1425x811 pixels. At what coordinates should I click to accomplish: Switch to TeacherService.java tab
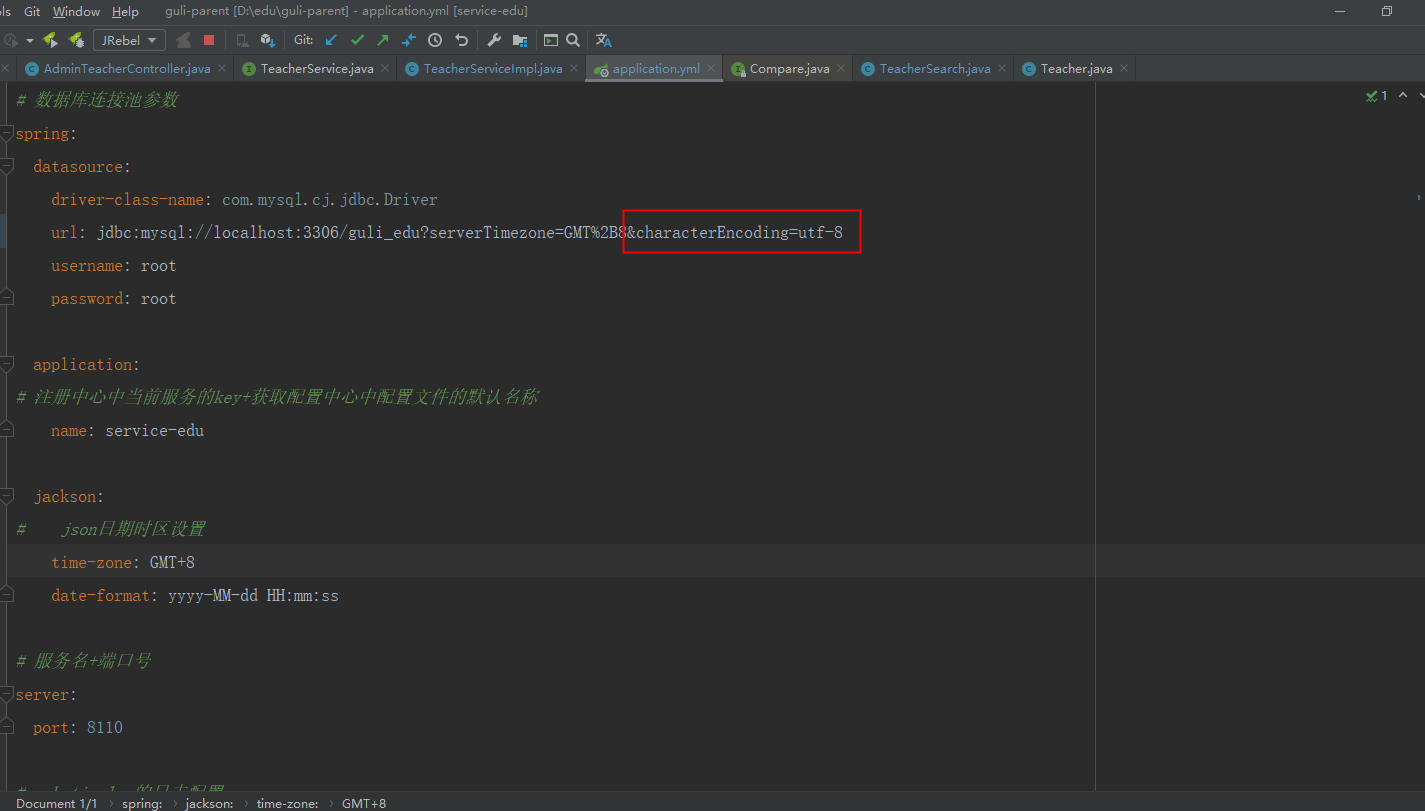click(316, 69)
